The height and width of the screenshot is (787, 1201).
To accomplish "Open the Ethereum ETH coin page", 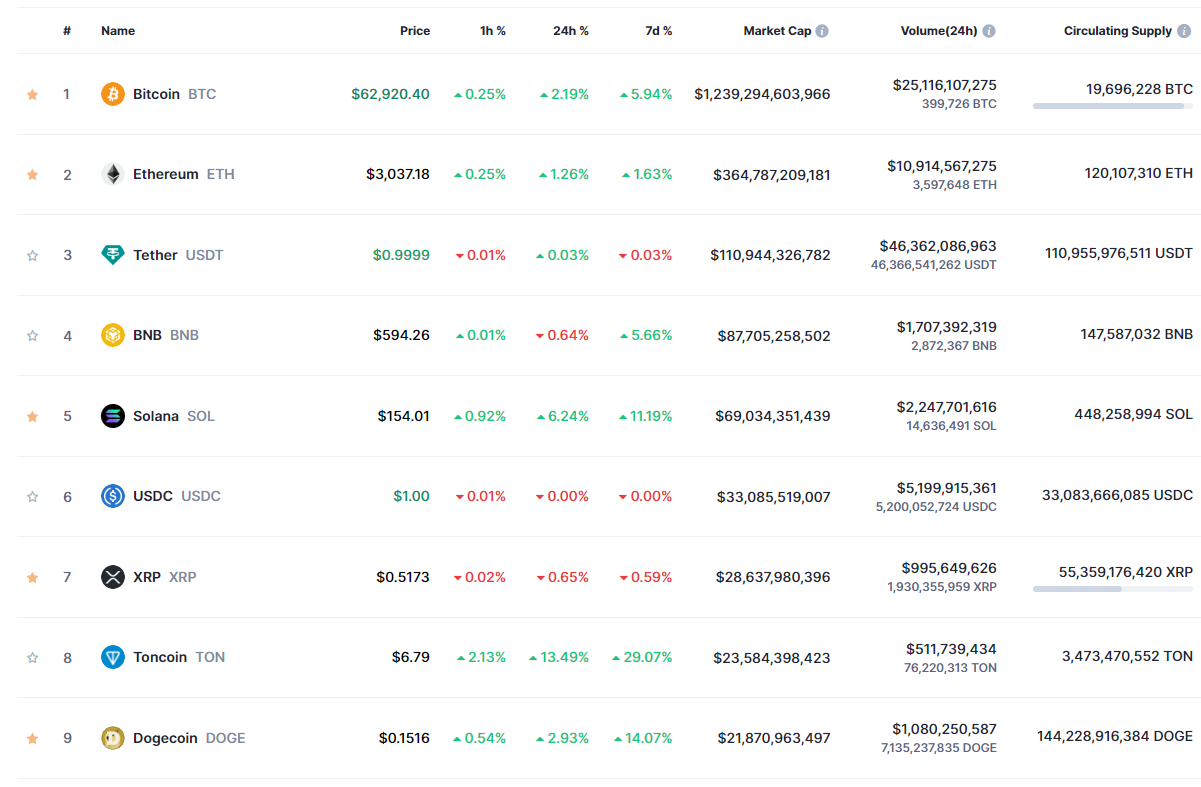I will coord(168,174).
